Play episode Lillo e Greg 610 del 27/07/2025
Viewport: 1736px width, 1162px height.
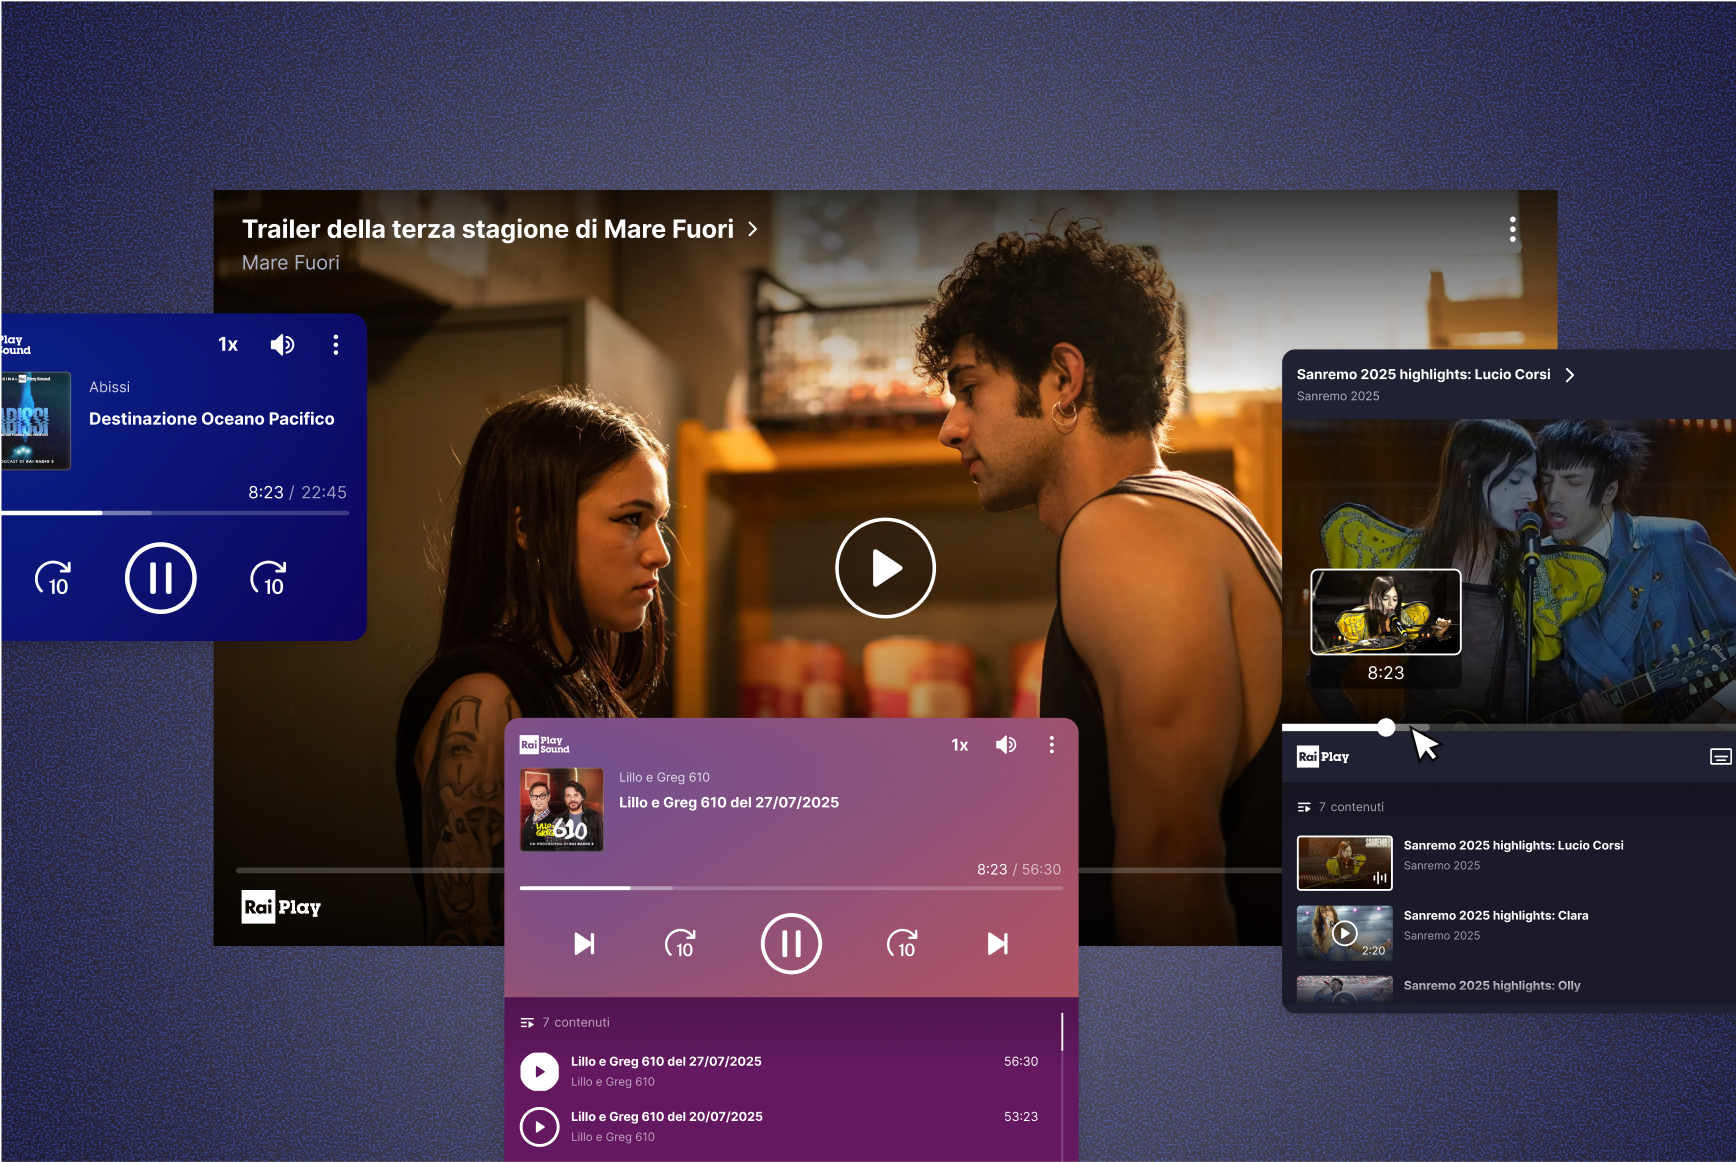point(539,1071)
